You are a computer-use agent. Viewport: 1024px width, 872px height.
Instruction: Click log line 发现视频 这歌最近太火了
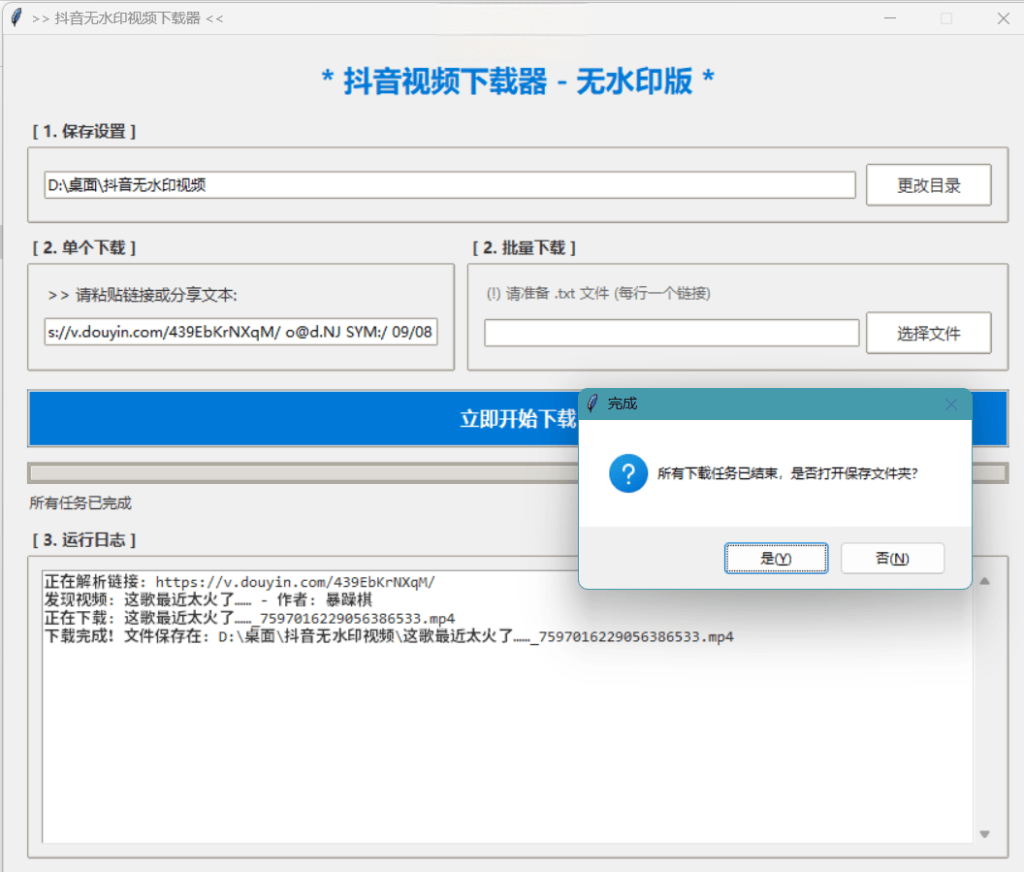pos(208,600)
